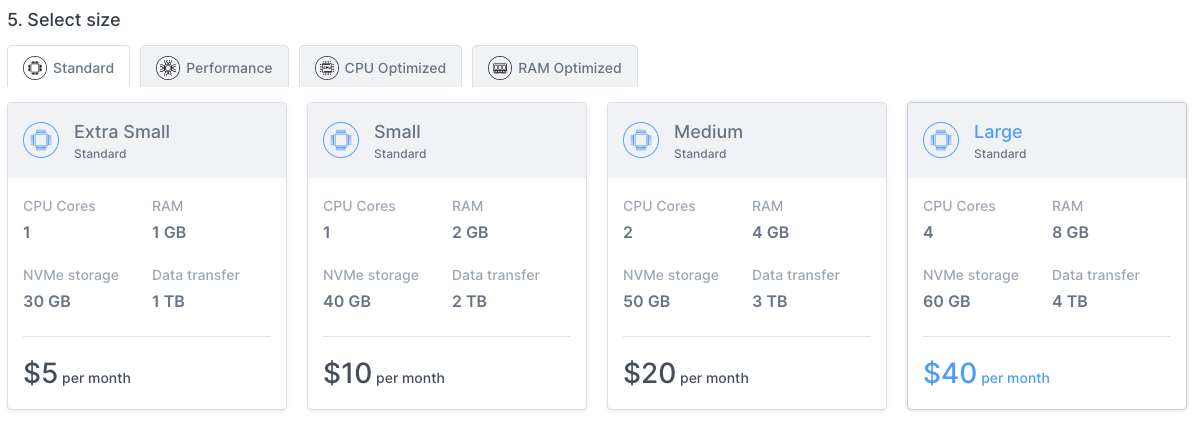
Task: Choose the Medium plan title
Action: point(708,132)
